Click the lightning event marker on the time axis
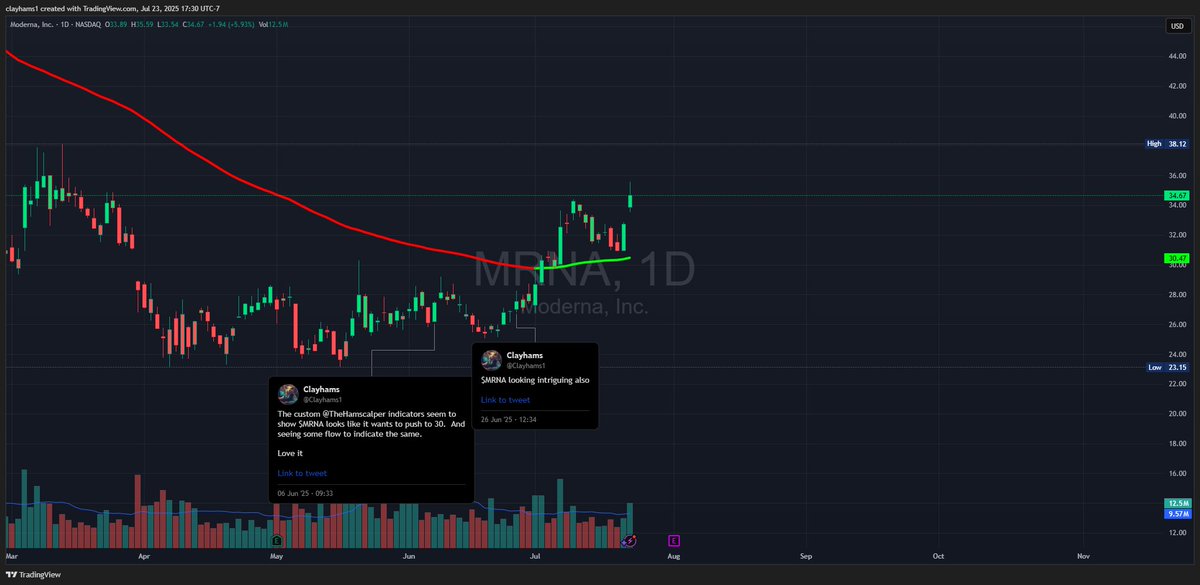The width and height of the screenshot is (1200, 585). pyautogui.click(x=629, y=540)
